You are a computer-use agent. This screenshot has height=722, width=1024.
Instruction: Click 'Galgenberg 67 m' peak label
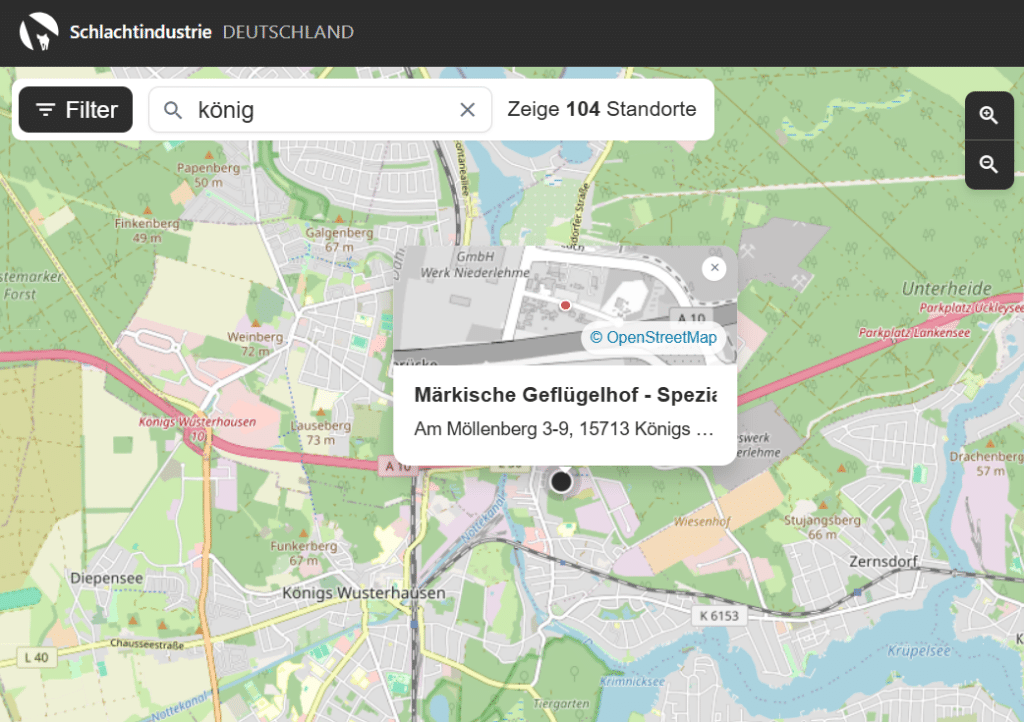pyautogui.click(x=339, y=240)
